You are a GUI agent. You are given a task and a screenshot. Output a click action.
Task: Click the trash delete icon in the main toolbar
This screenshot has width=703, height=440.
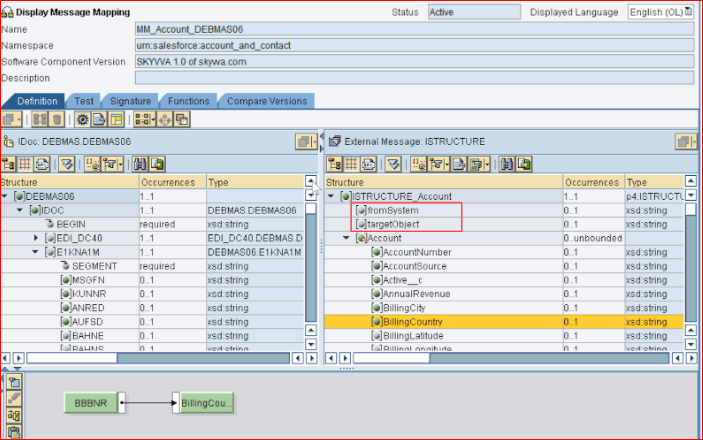point(57,119)
